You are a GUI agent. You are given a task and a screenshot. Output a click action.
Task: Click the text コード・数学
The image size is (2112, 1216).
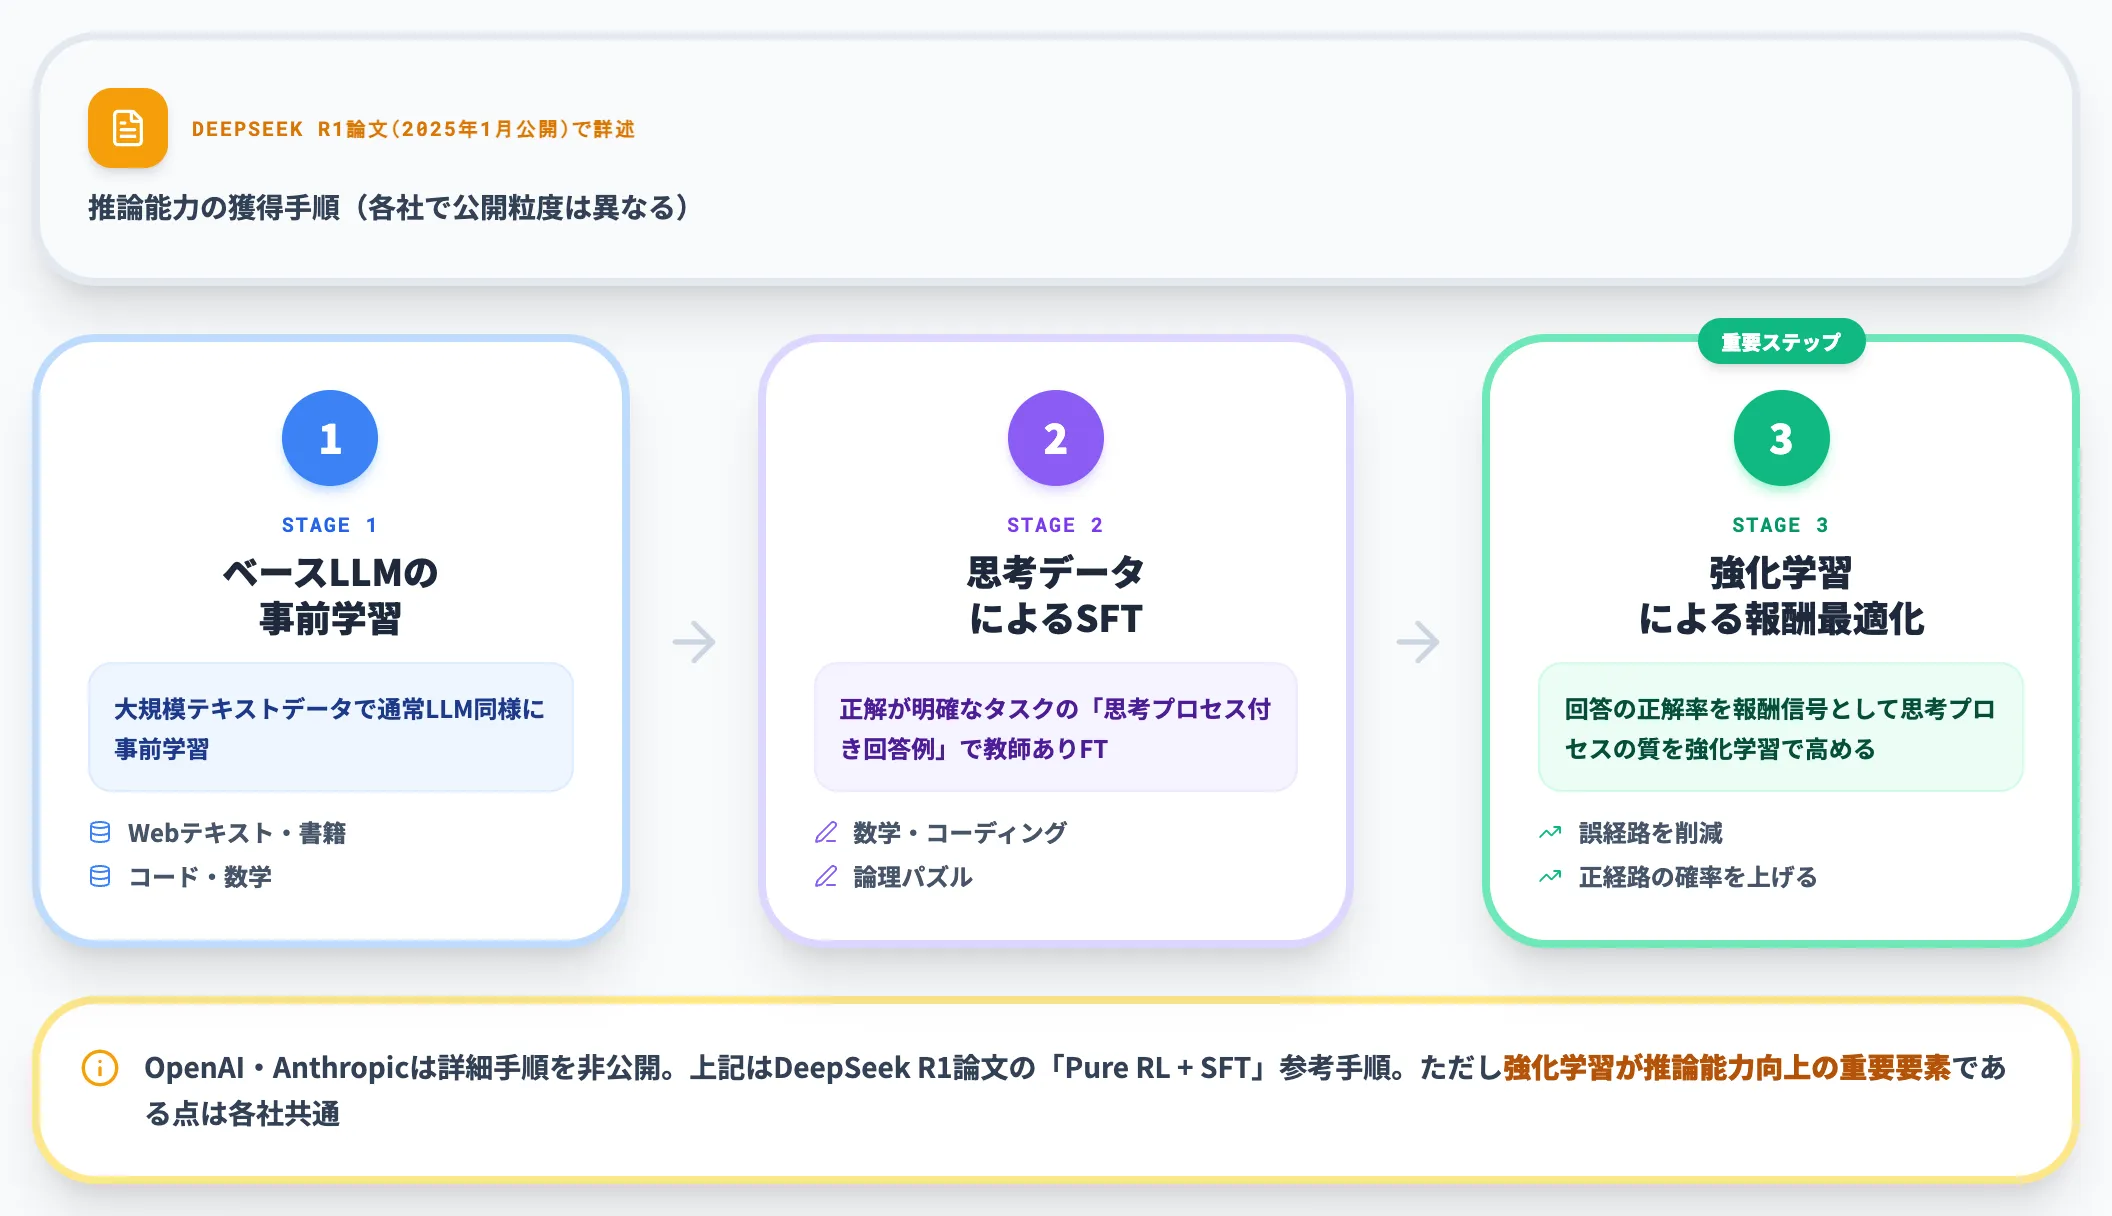pyautogui.click(x=200, y=877)
